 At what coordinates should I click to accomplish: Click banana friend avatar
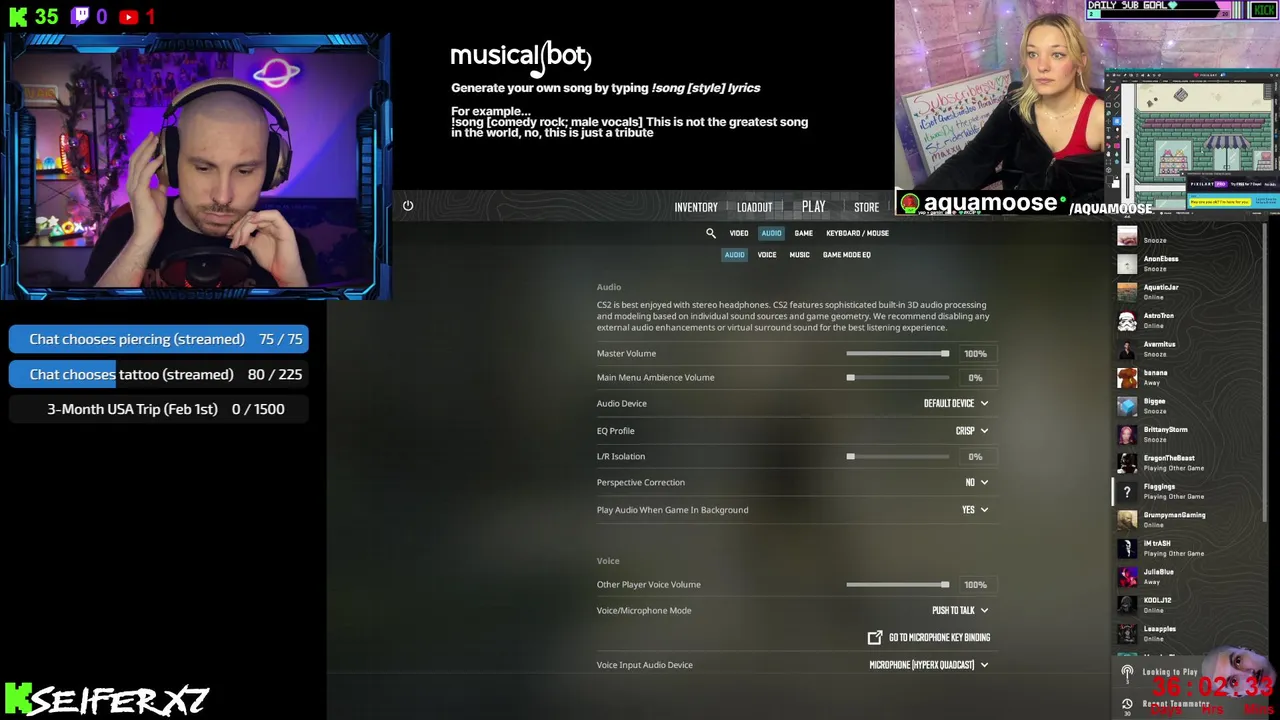tap(1127, 378)
